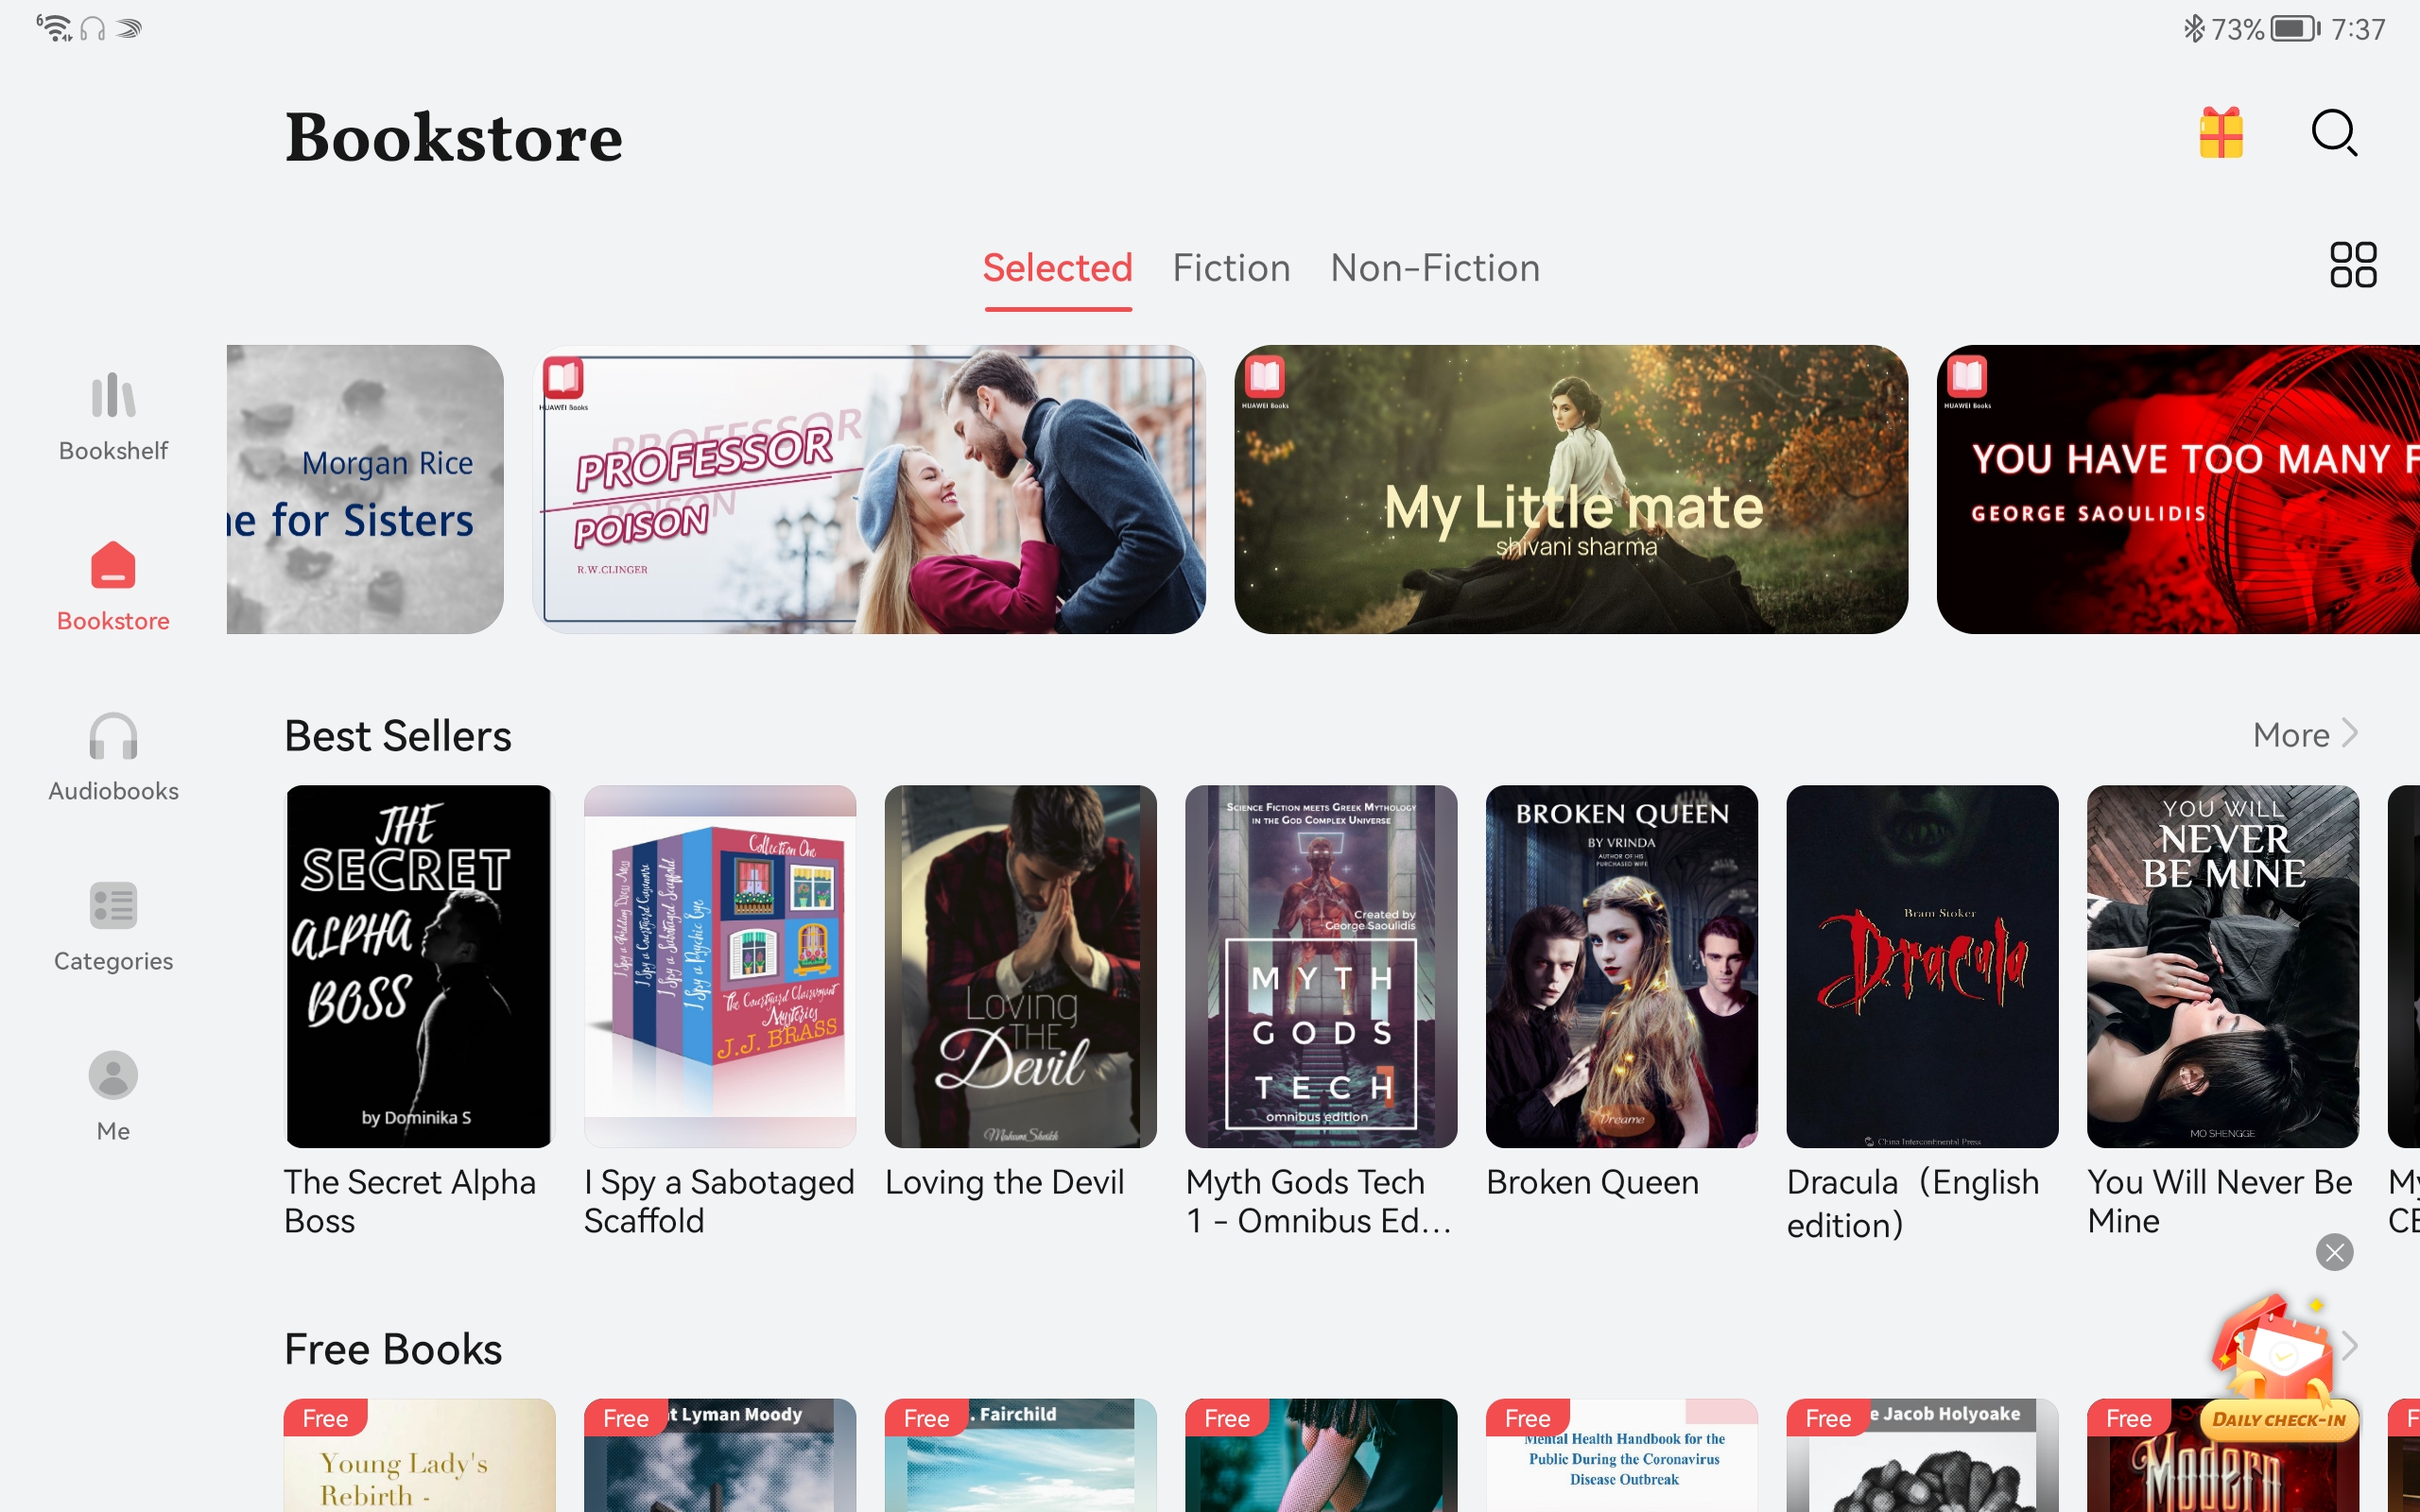Open The Secret Alpha Boss cover
Screen dimensions: 2420x1512
pos(419,966)
